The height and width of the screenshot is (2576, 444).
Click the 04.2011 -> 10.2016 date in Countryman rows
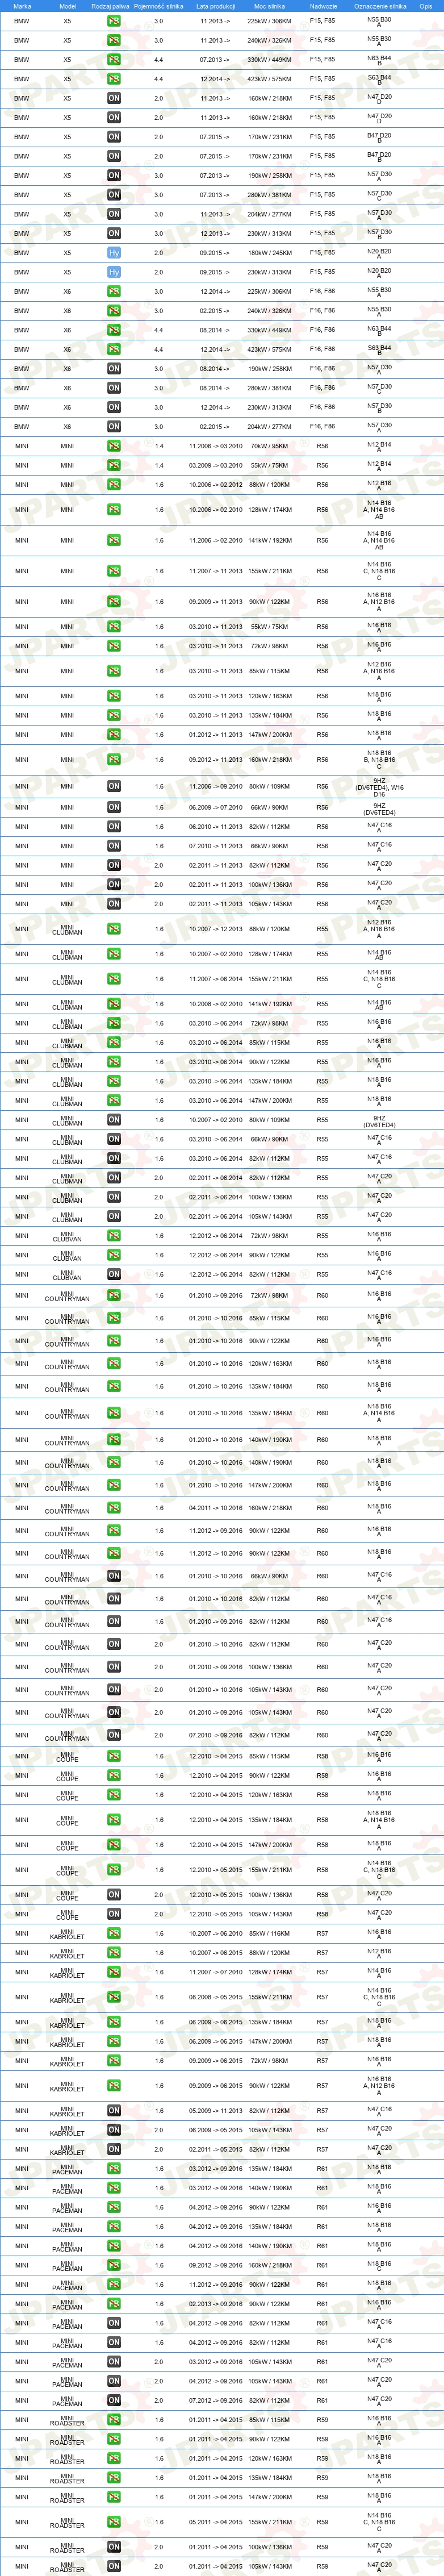click(215, 1508)
